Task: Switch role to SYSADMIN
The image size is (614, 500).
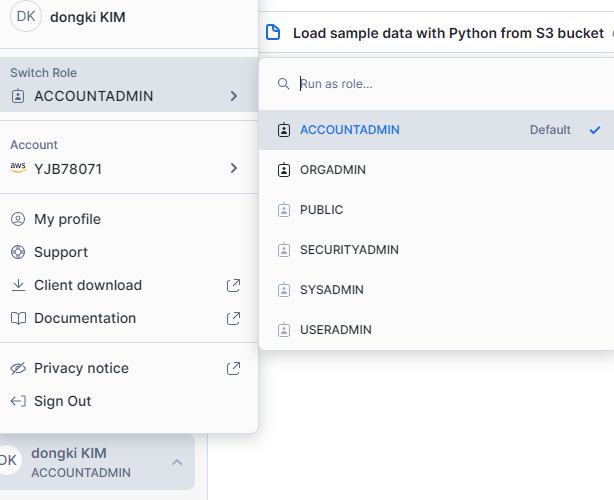Action: 332,290
